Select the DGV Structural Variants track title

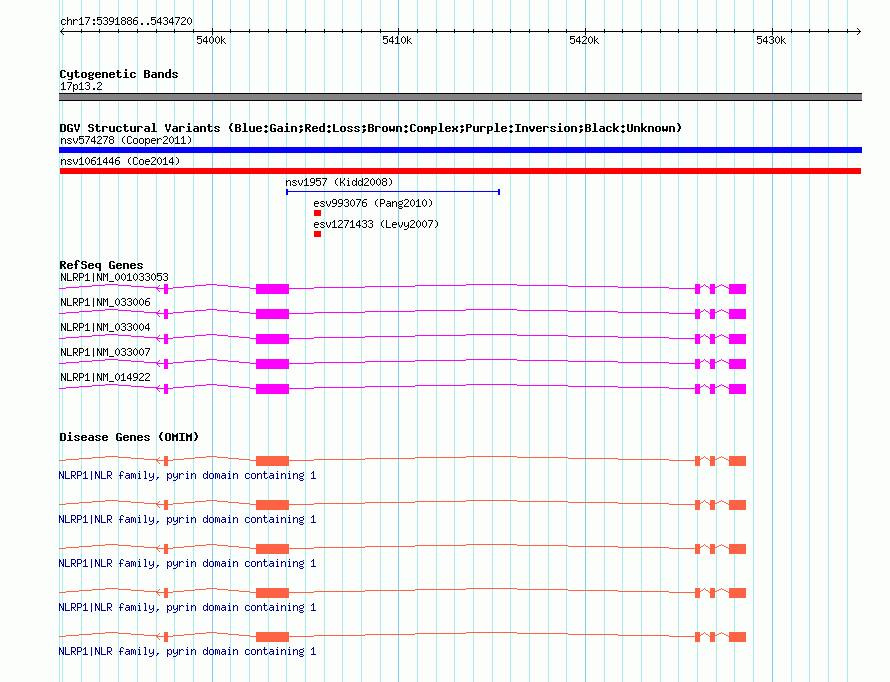[x=370, y=128]
